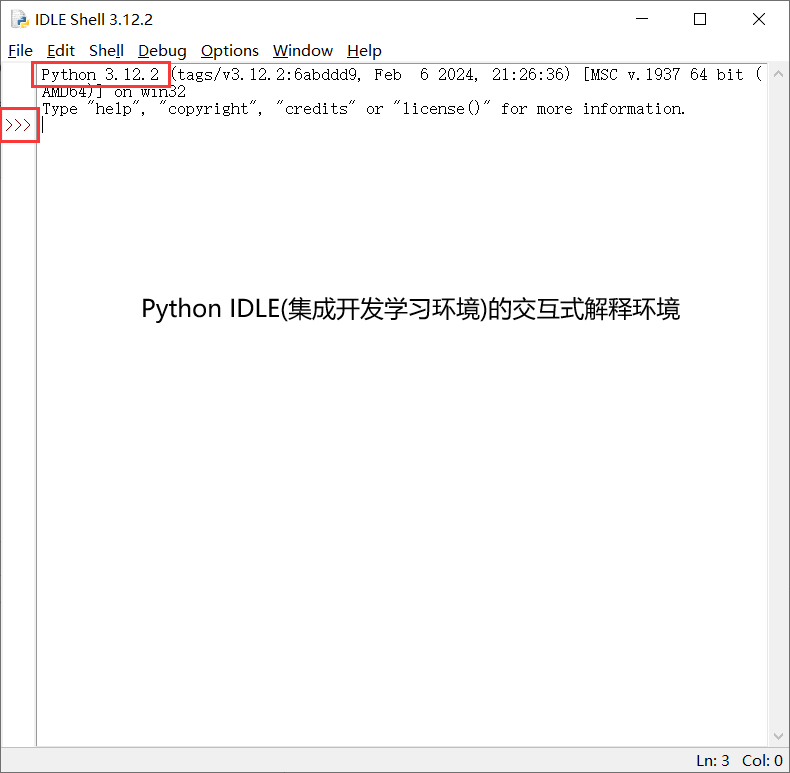Click the scrollbar down arrow
790x773 pixels.
(777, 736)
